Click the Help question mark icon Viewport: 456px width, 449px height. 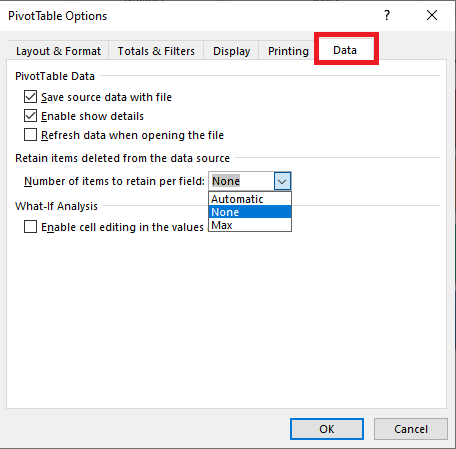tap(387, 15)
